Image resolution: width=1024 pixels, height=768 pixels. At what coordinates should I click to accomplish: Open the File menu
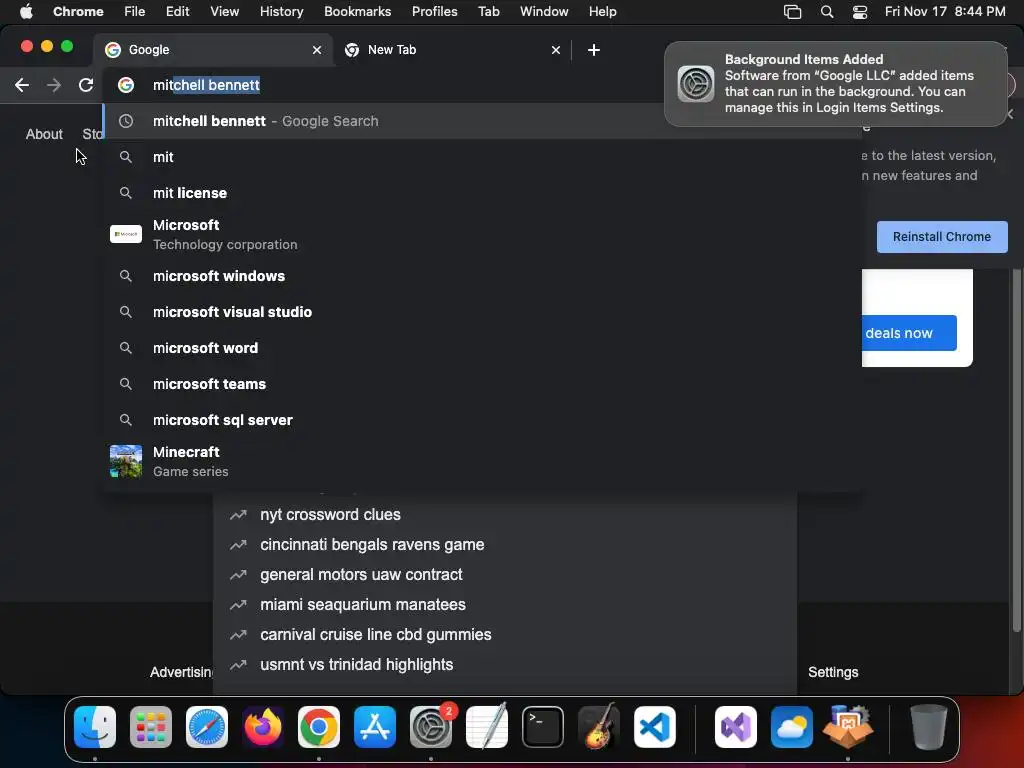pyautogui.click(x=135, y=11)
